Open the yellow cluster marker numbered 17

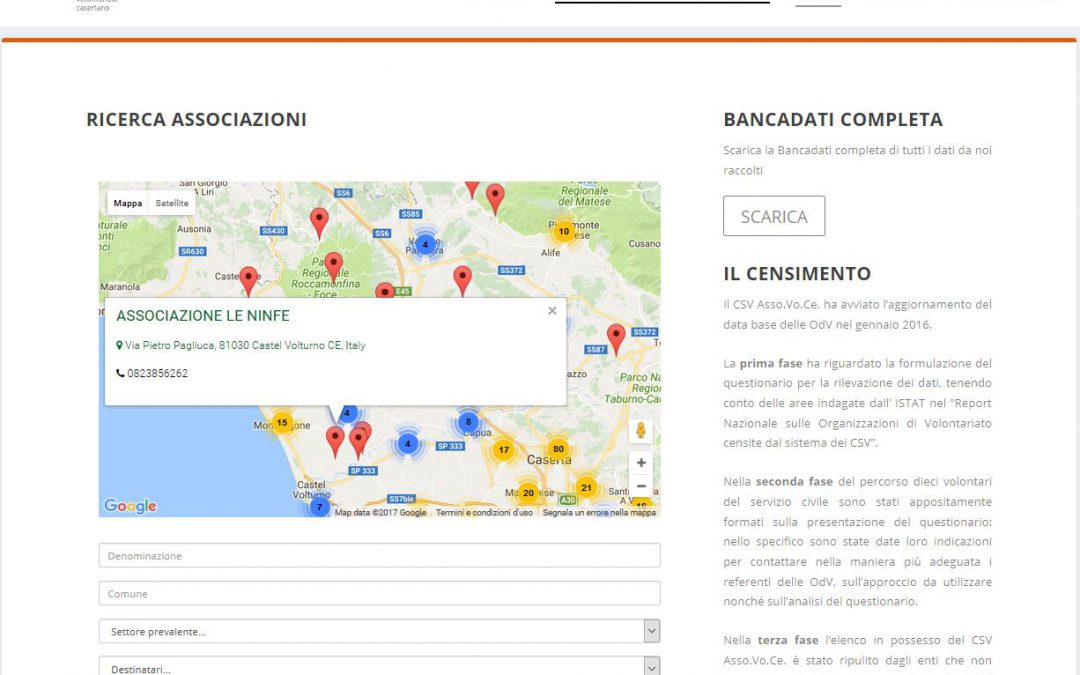click(503, 450)
